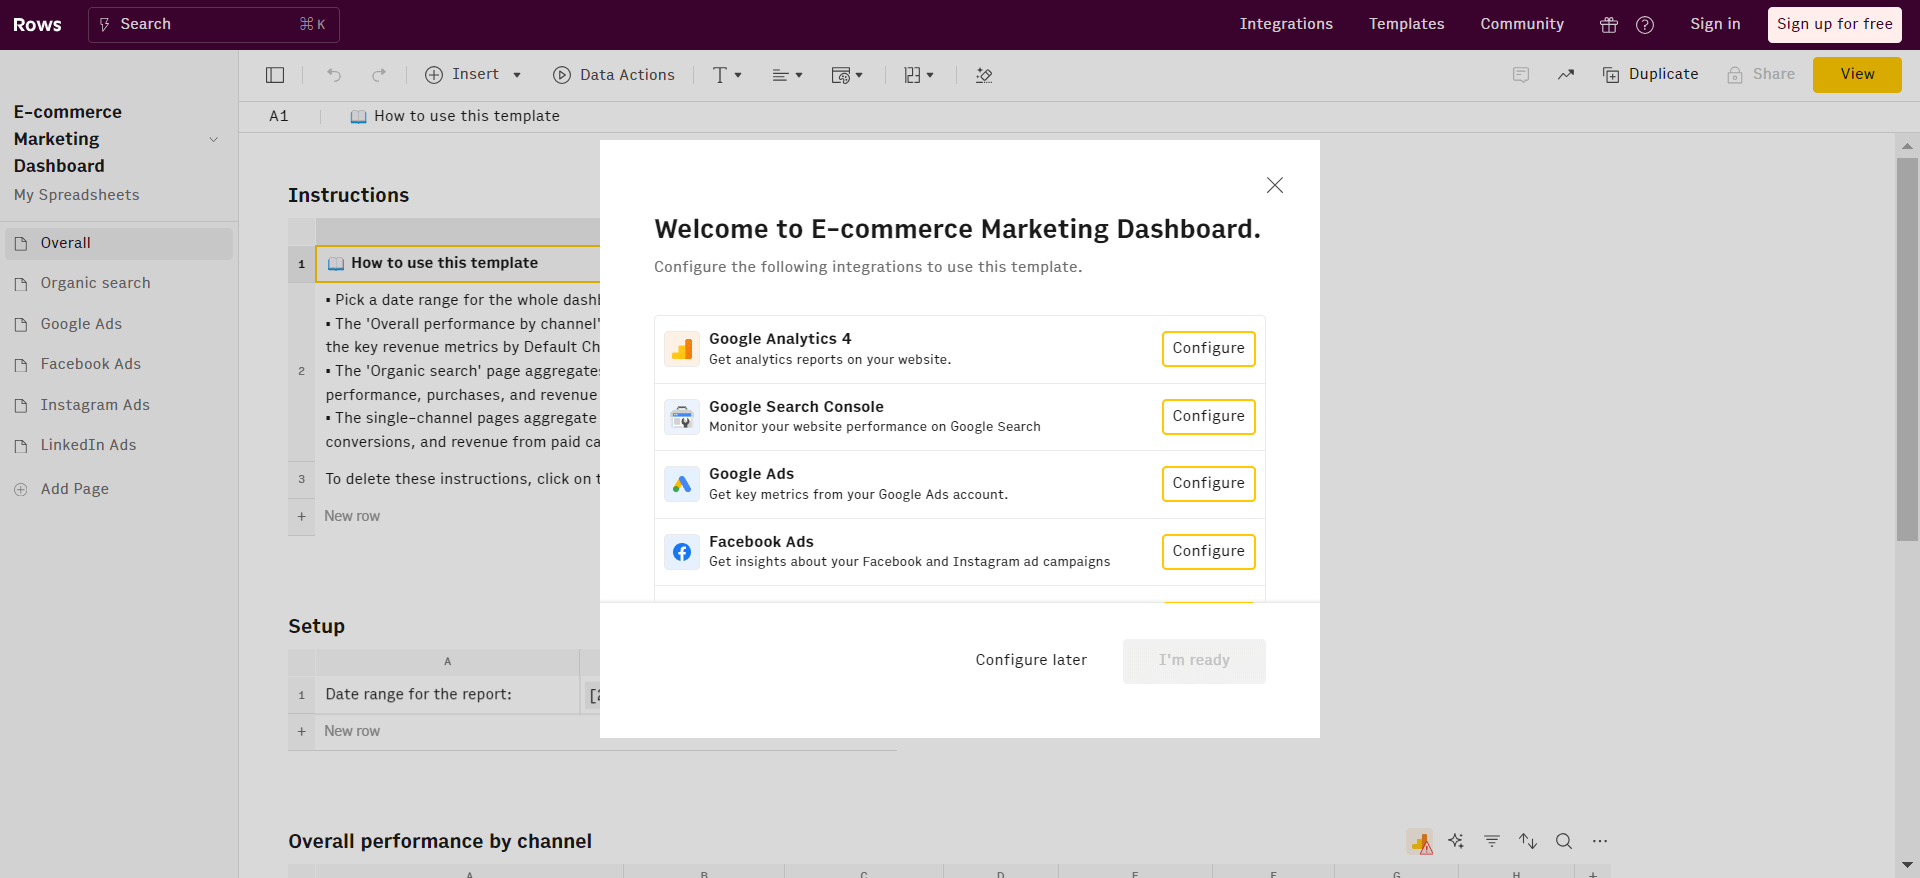Image resolution: width=1920 pixels, height=878 pixels.
Task: Click the clear formatting icon
Action: [x=984, y=75]
